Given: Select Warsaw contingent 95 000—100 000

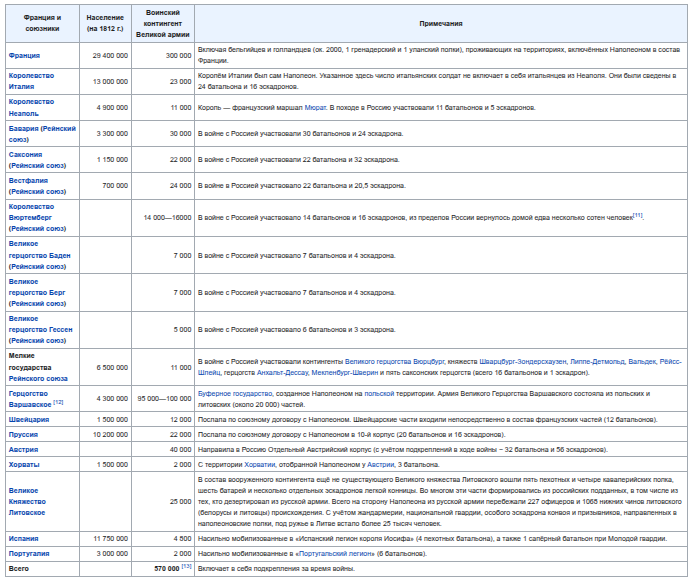Looking at the screenshot, I should [164, 399].
